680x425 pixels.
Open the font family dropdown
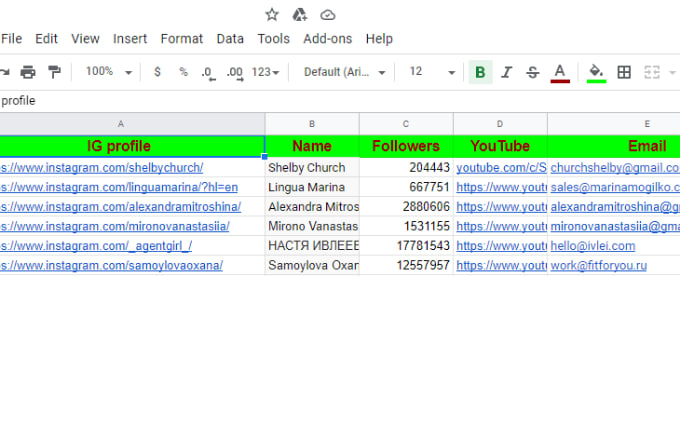coord(344,72)
